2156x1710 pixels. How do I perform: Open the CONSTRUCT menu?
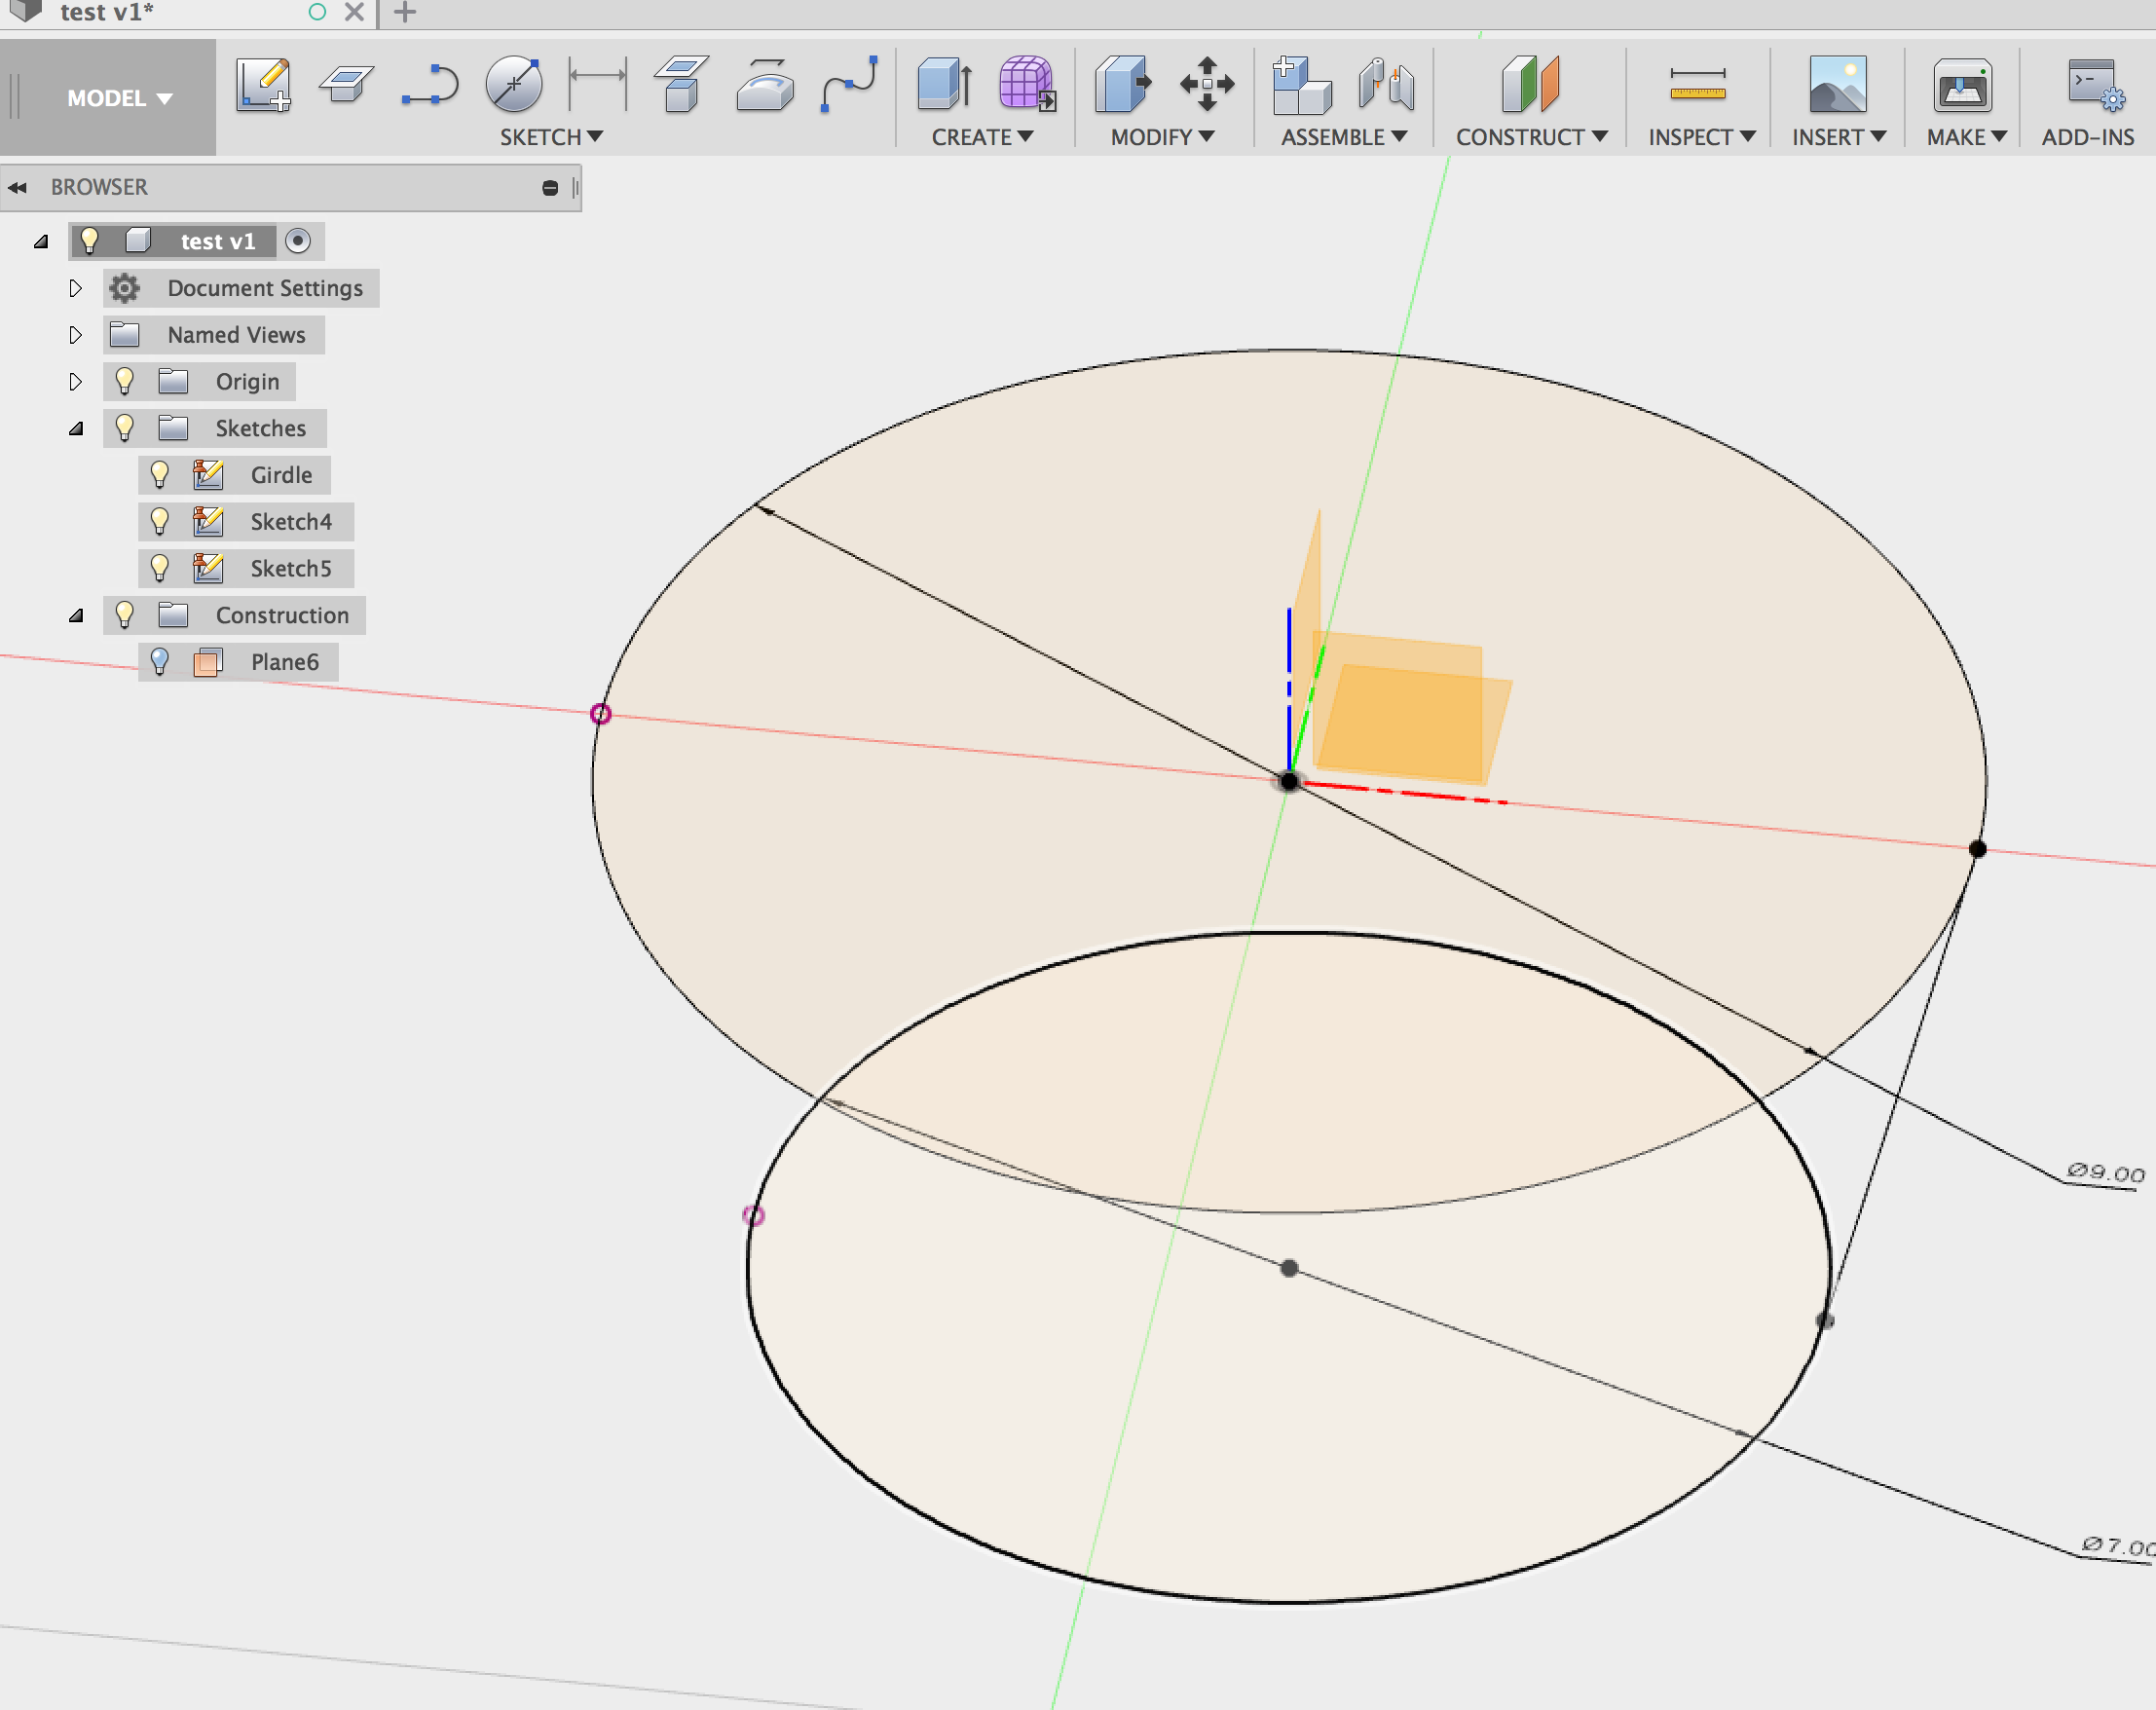tap(1530, 137)
